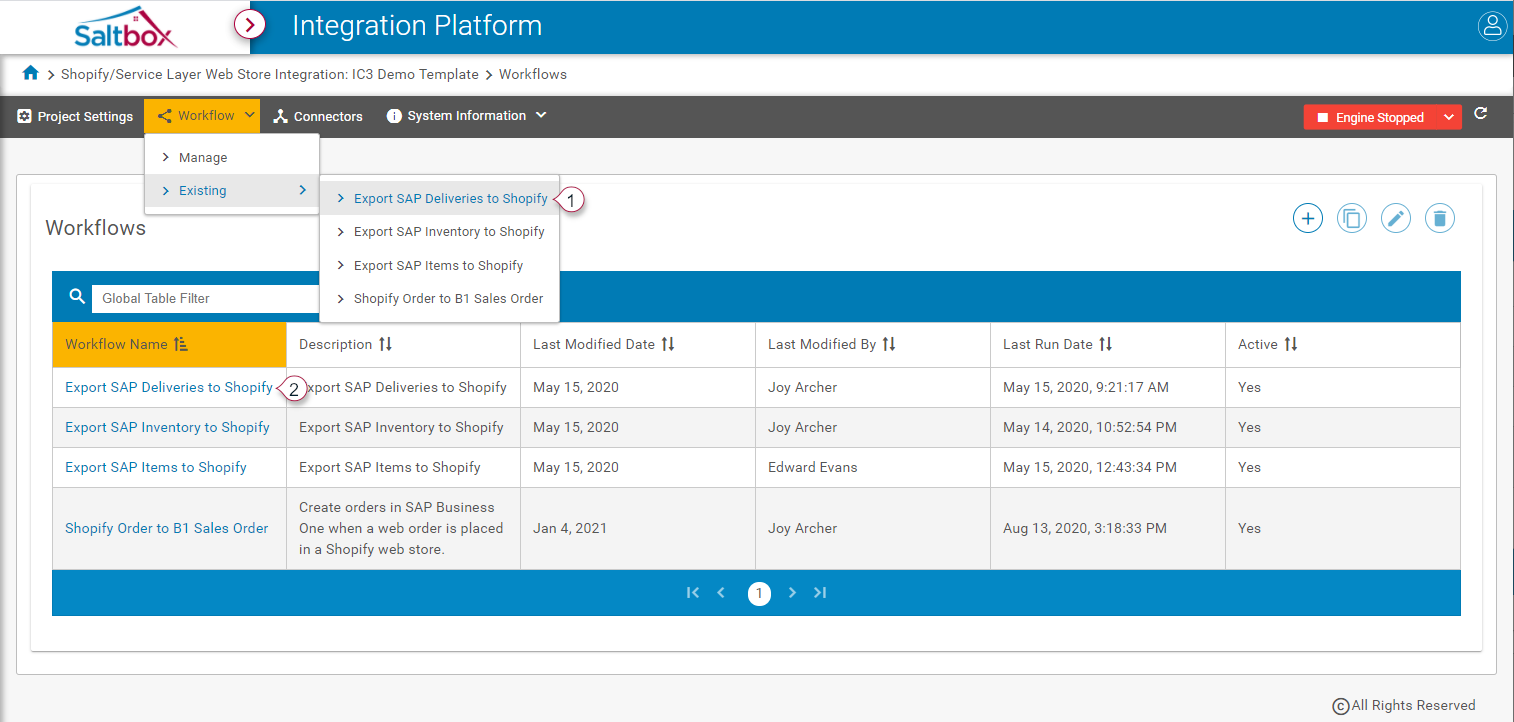Choose Export SAP Inventory to Shopify submenu item
The image size is (1514, 722).
[439, 231]
